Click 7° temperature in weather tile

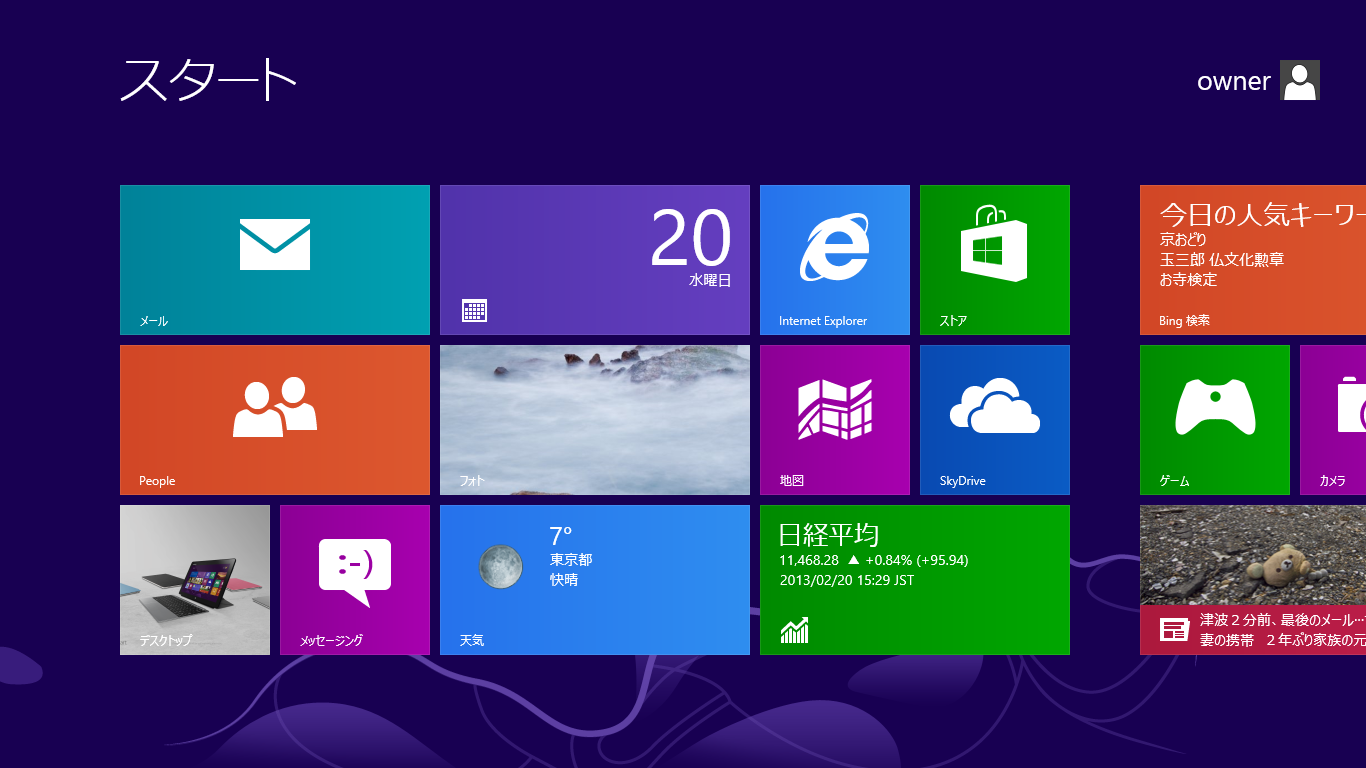click(561, 536)
